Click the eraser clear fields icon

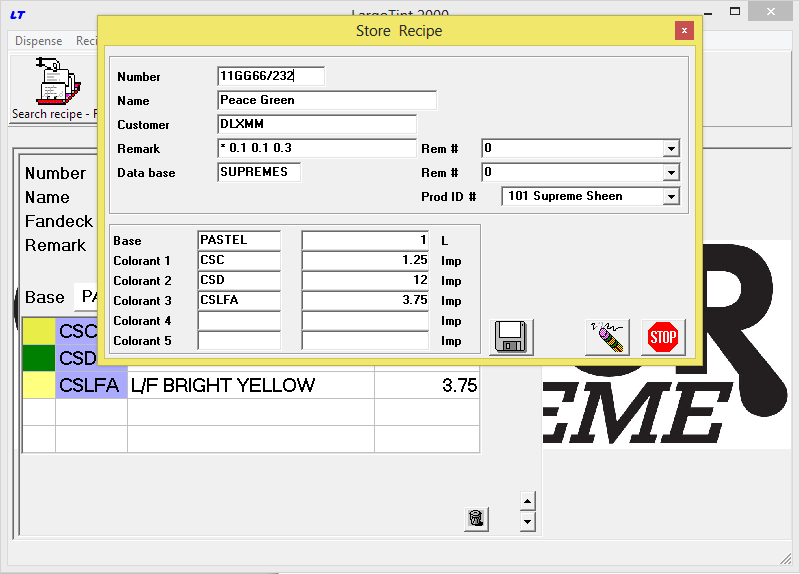coord(607,337)
